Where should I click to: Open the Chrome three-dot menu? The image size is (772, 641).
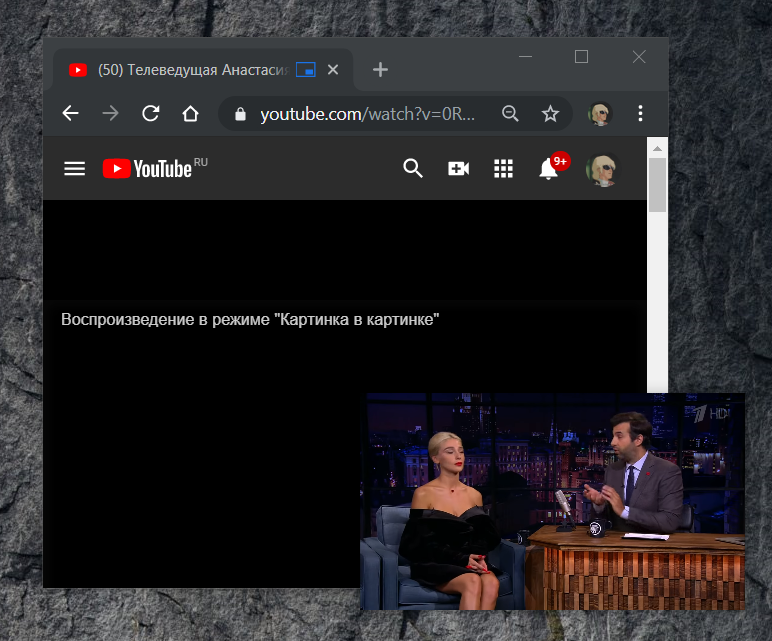coord(640,114)
